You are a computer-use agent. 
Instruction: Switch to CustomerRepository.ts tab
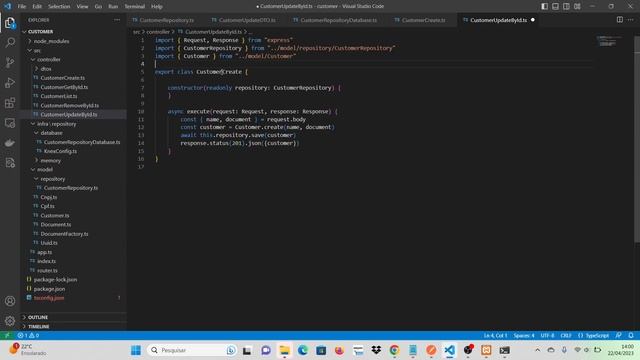pyautogui.click(x=166, y=20)
